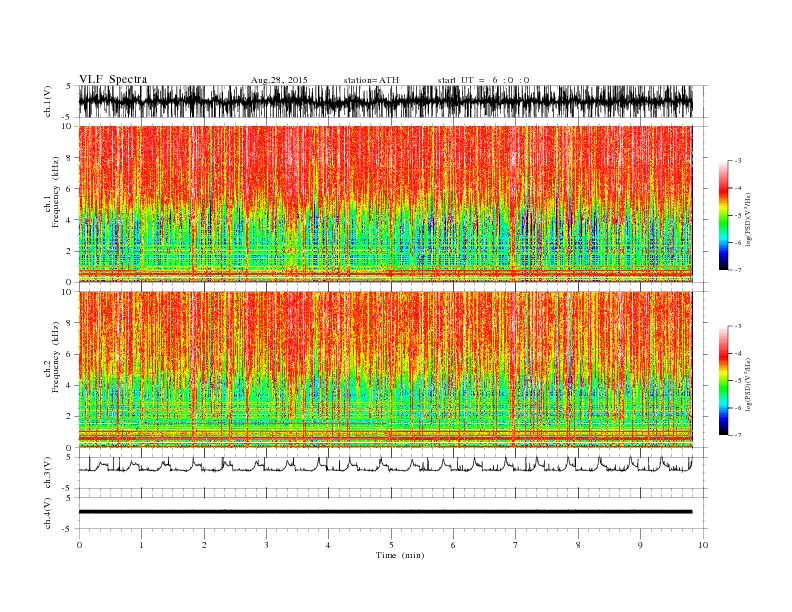The height and width of the screenshot is (612, 792).
Task: Click the "9" minute tick label
Action: (x=640, y=545)
